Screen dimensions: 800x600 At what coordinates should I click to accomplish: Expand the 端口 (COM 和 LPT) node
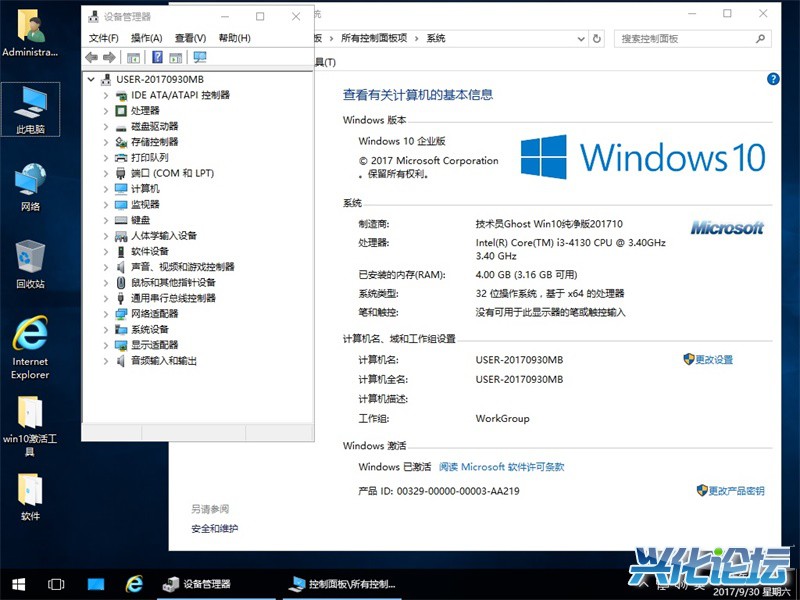[x=106, y=173]
